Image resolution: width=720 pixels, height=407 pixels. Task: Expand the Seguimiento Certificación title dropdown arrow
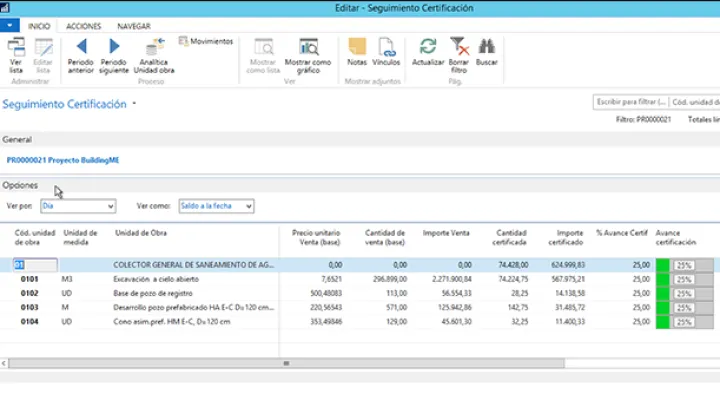pyautogui.click(x=134, y=103)
